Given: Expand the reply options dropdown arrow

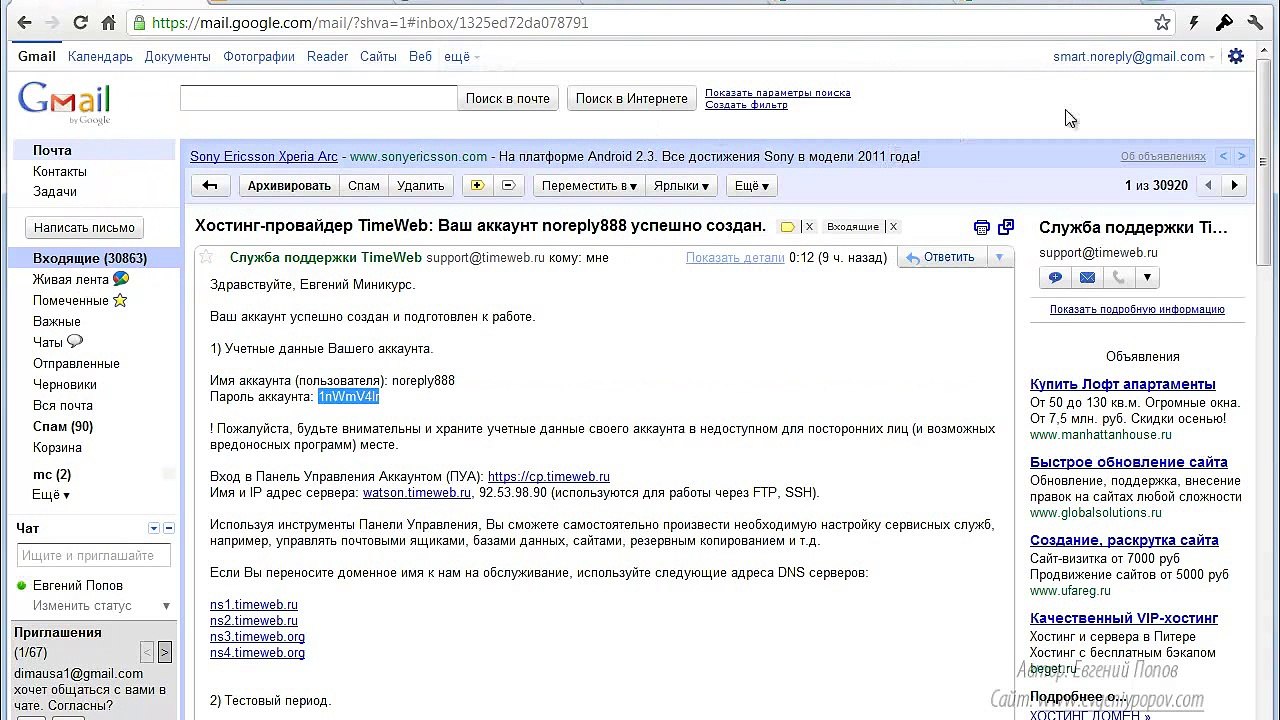Looking at the screenshot, I should click(x=999, y=257).
